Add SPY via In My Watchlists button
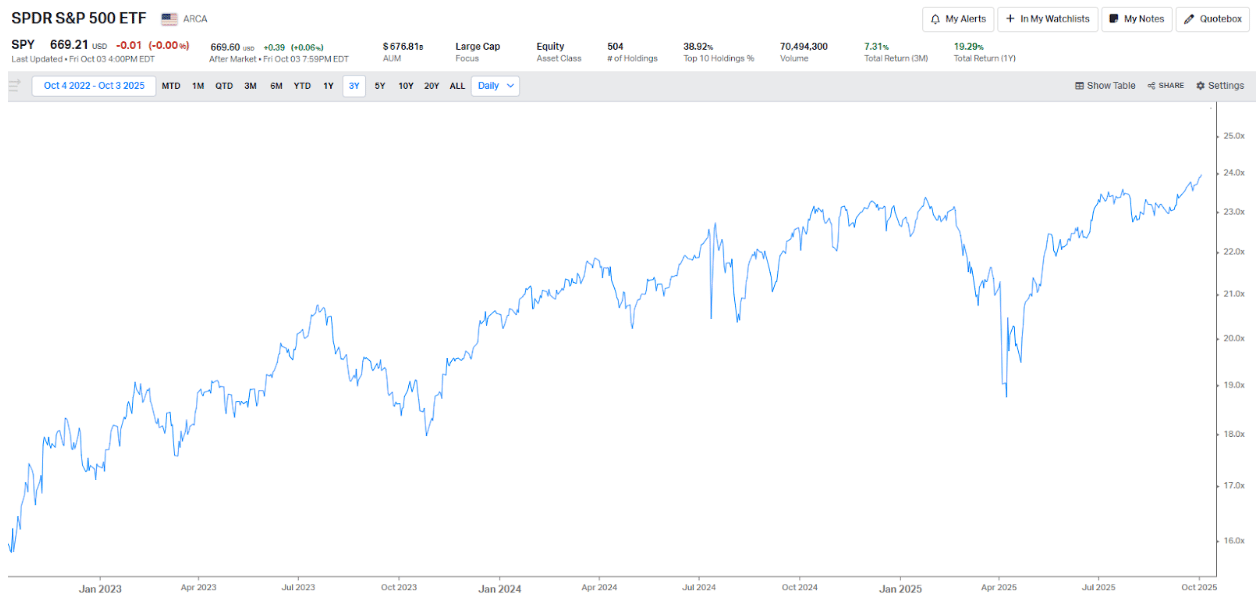This screenshot has width=1258, height=604. point(1047,19)
